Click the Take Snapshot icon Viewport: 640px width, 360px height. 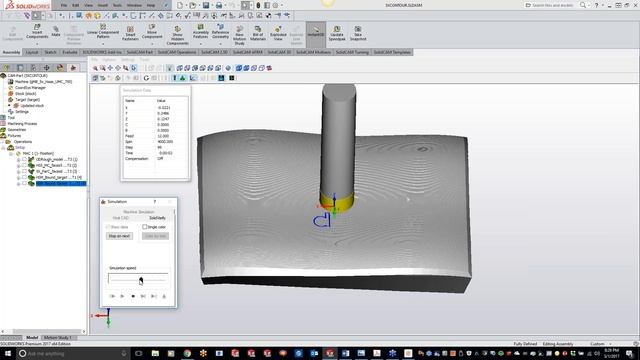pos(358,29)
